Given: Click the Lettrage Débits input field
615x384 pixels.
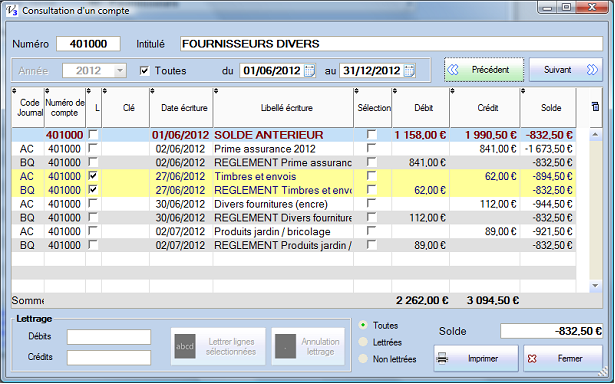Looking at the screenshot, I should point(109,337).
